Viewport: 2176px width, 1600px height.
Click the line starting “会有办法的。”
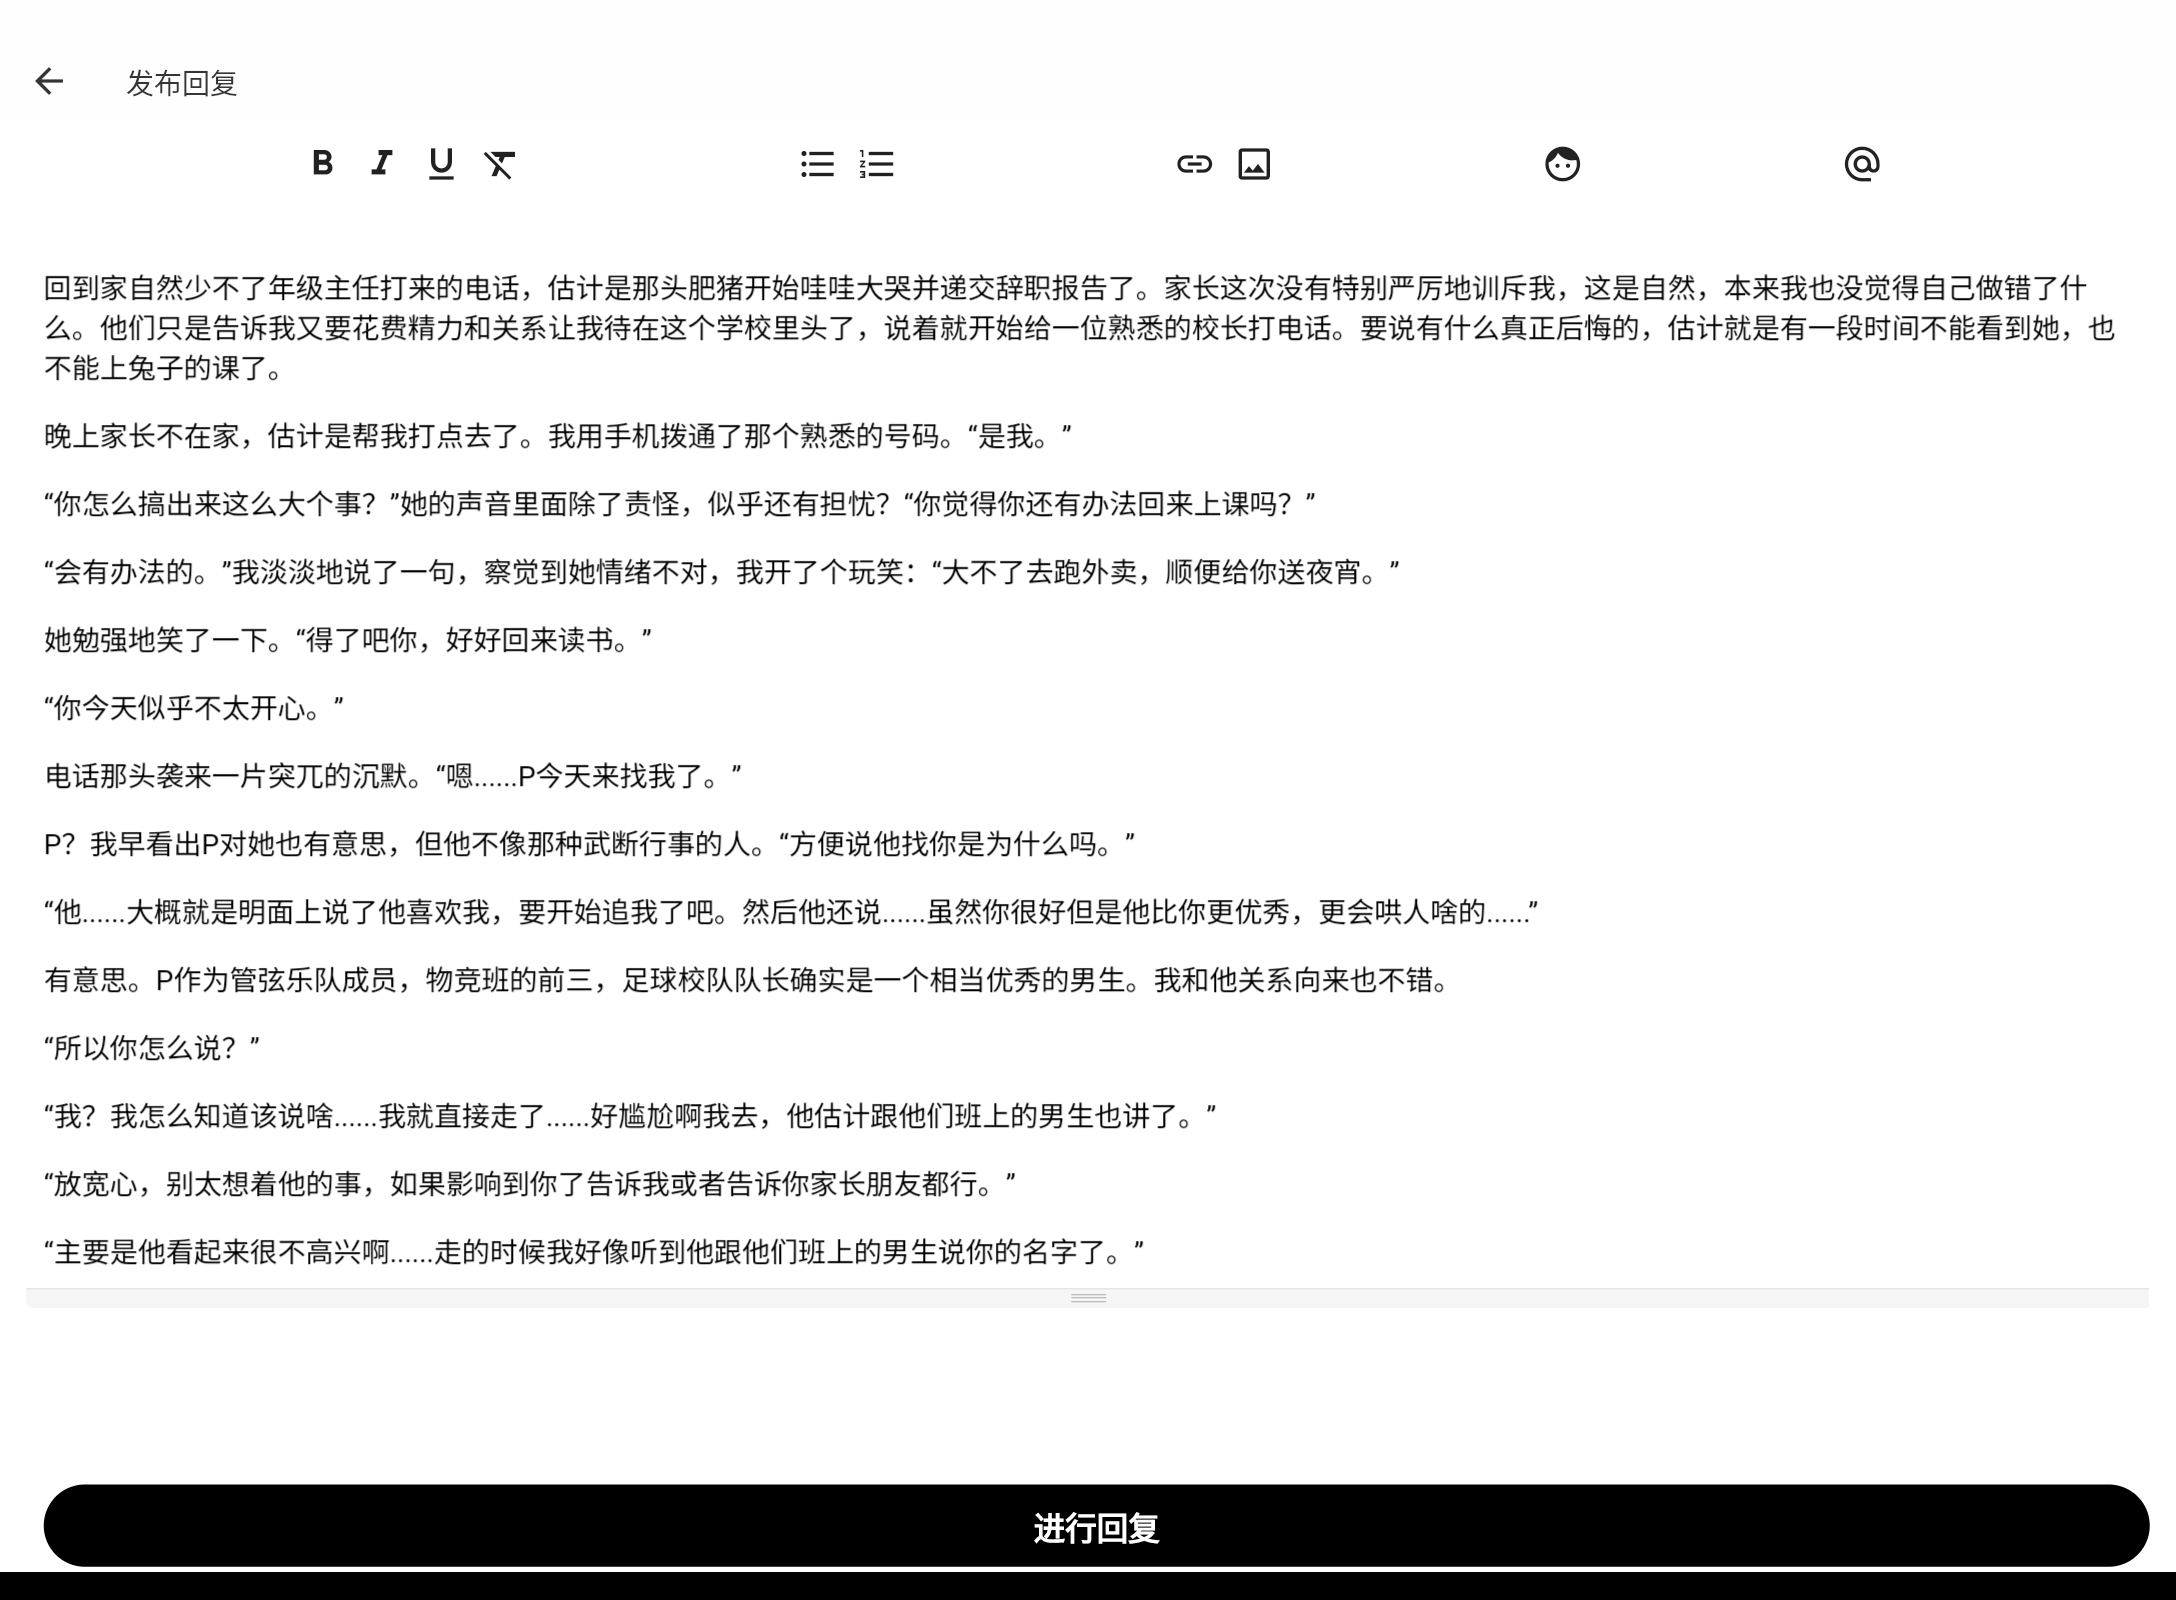722,572
